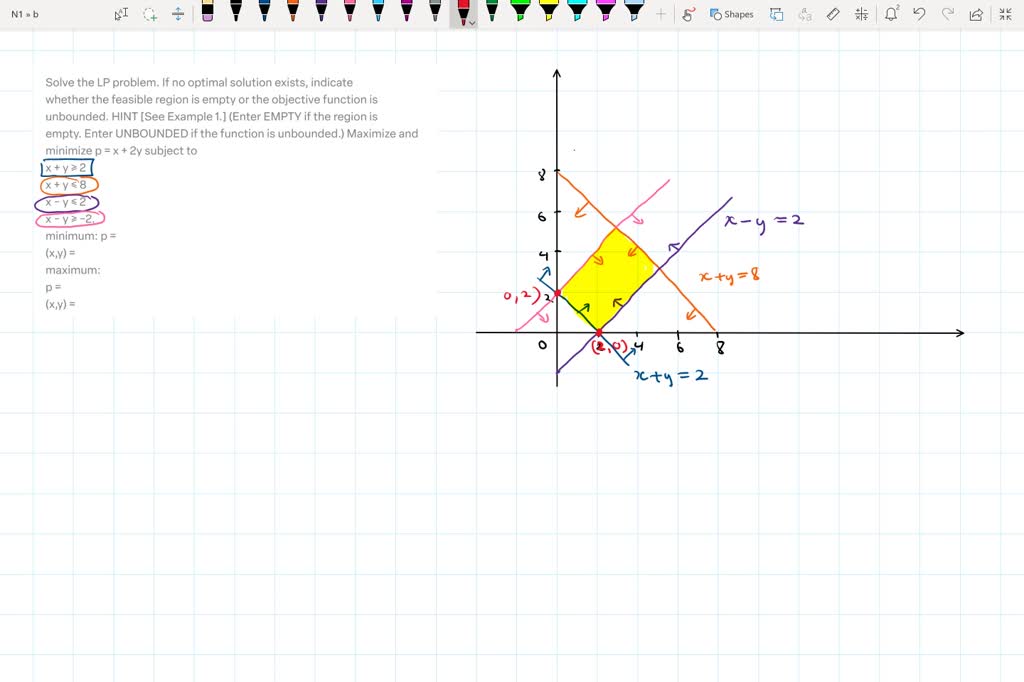Image resolution: width=1024 pixels, height=682 pixels.
Task: Redo the last undone action
Action: (948, 14)
